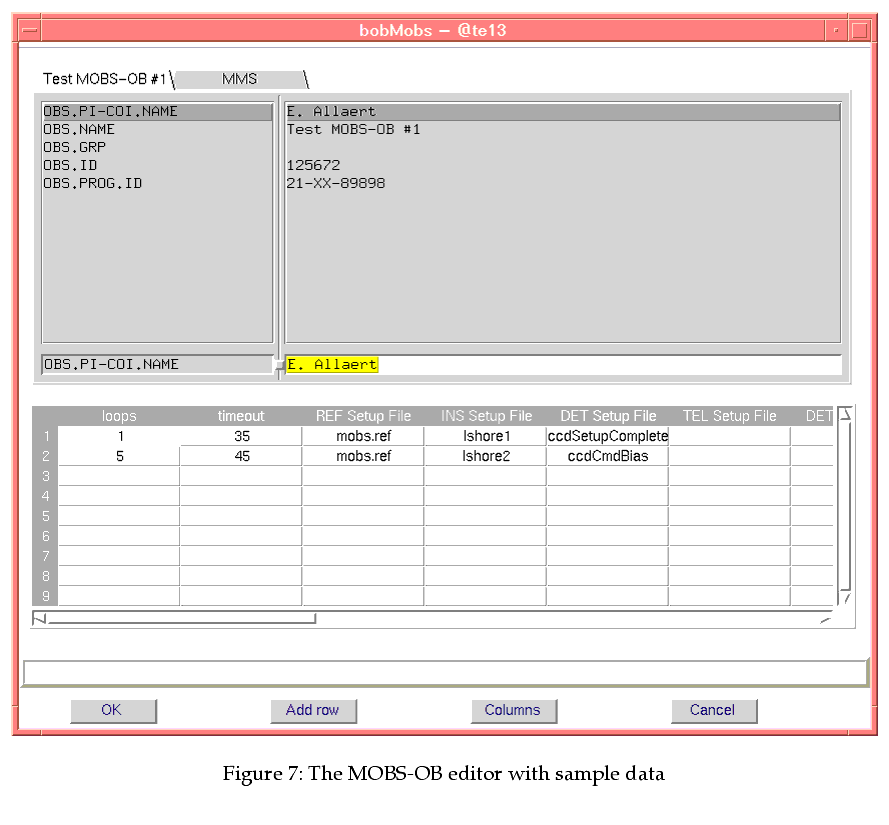Click the lshore2 cell
This screenshot has height=825, width=889.
pyautogui.click(x=486, y=456)
